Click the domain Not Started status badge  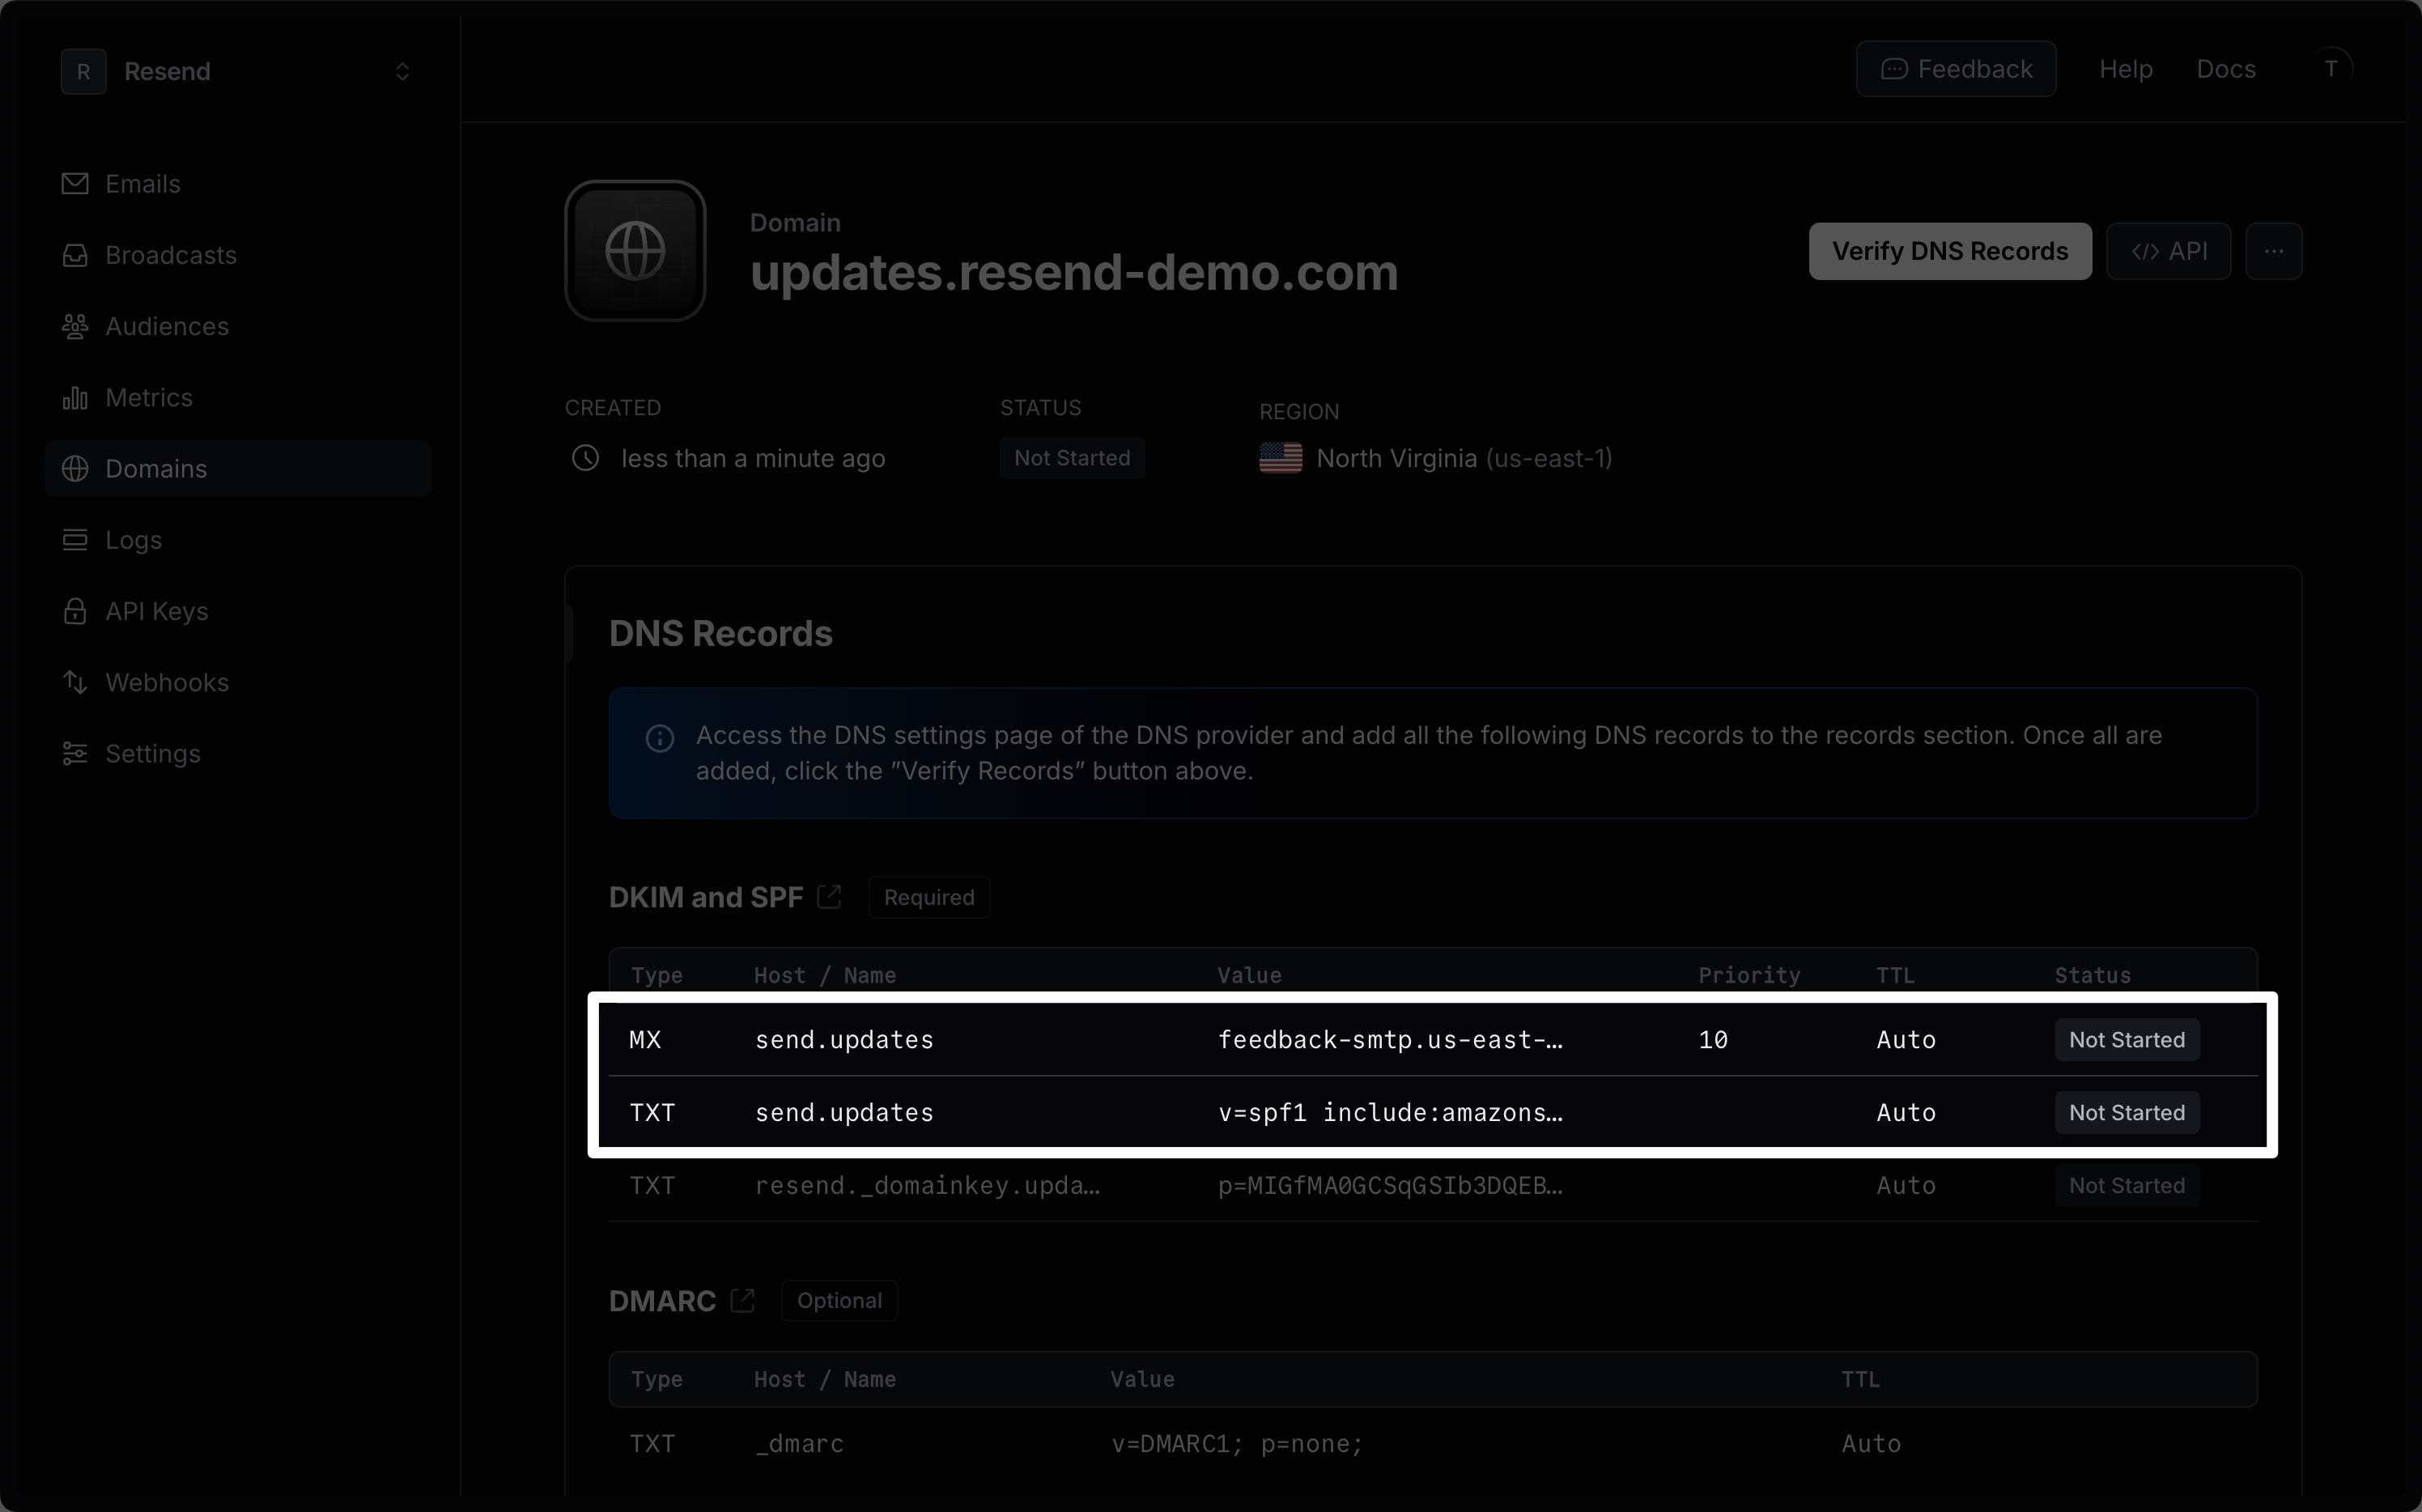(x=1072, y=458)
